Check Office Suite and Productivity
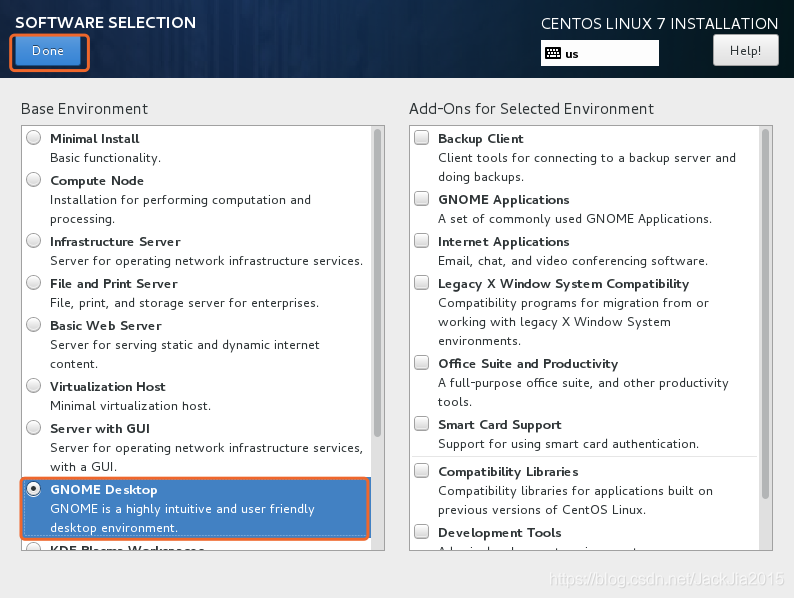Viewport: 794px width, 598px height. (x=422, y=363)
